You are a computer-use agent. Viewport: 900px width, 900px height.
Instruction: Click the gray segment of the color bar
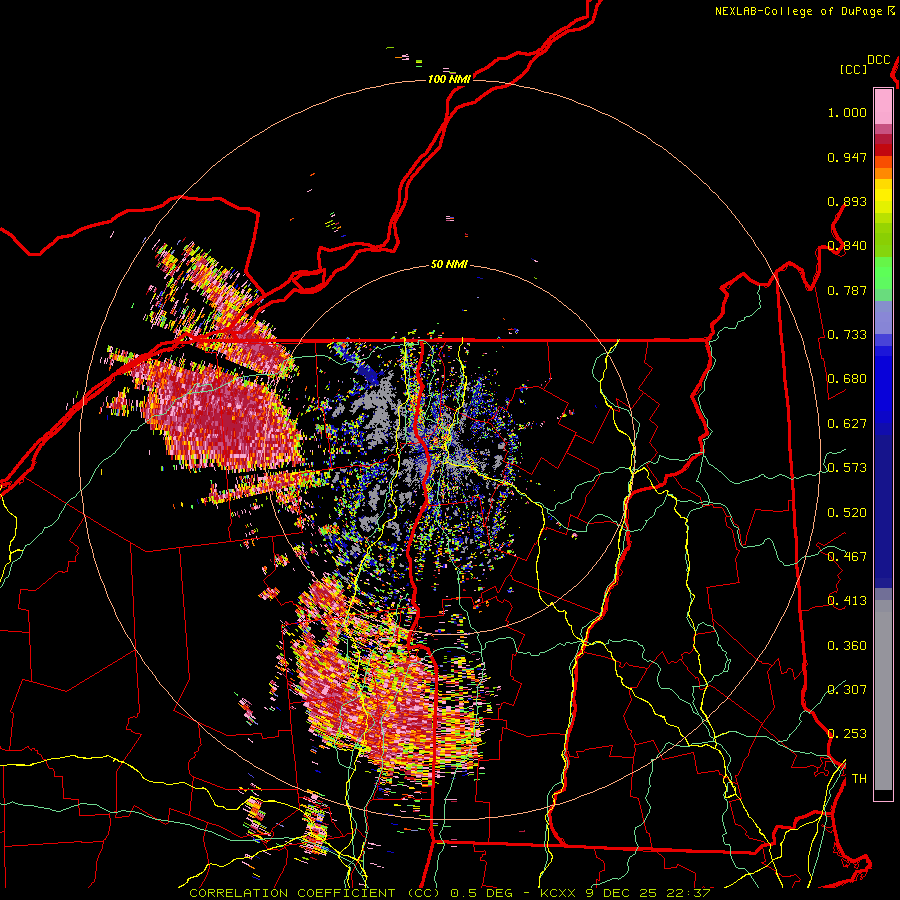tap(883, 695)
